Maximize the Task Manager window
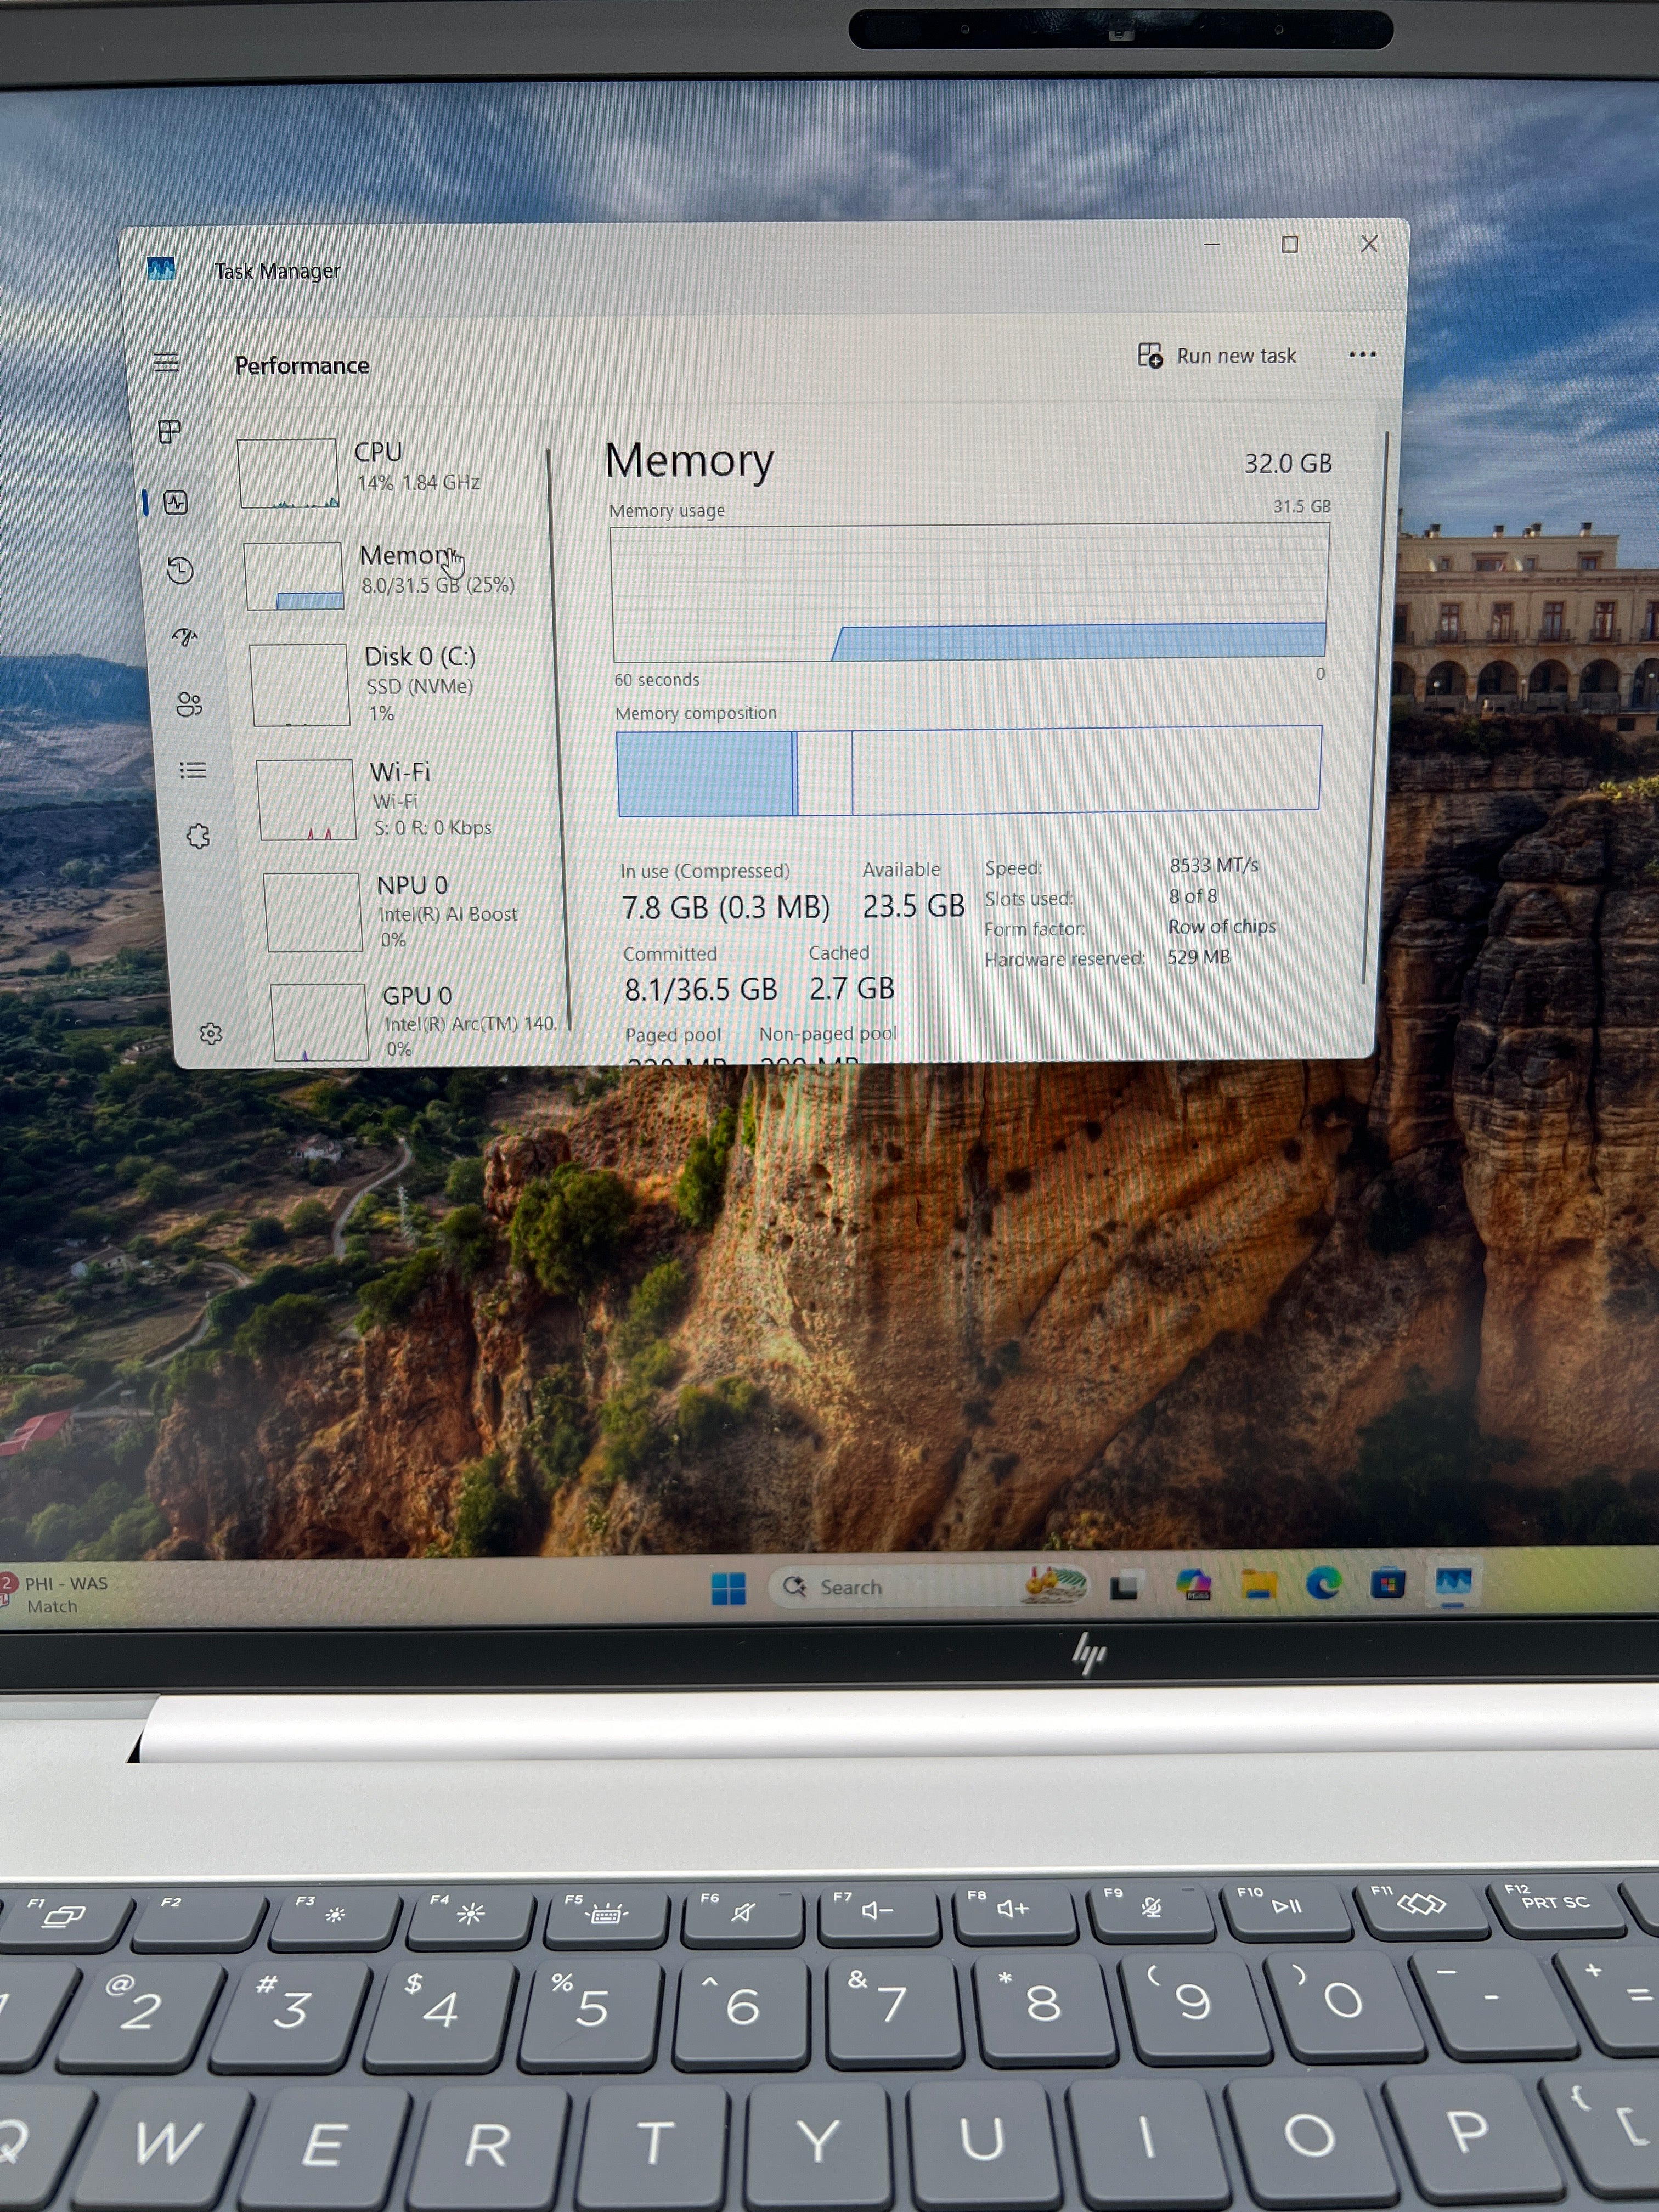1659x2212 pixels. [1290, 244]
